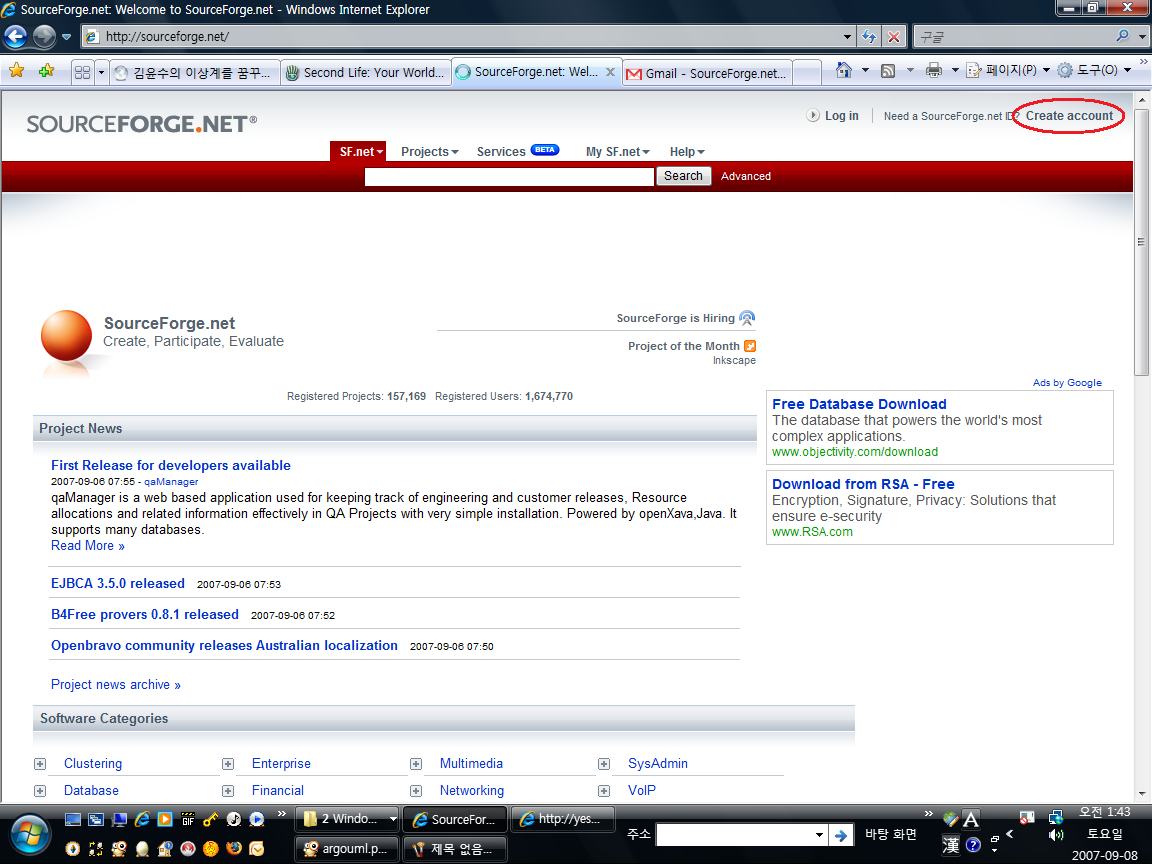
Task: Open the Project news archive » link
Action: (x=115, y=684)
